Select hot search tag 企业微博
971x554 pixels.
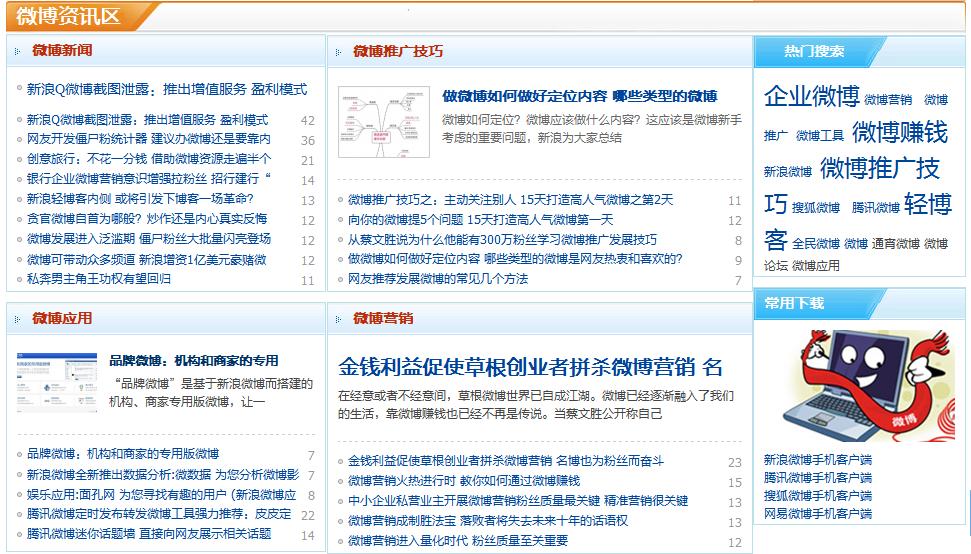coord(811,96)
